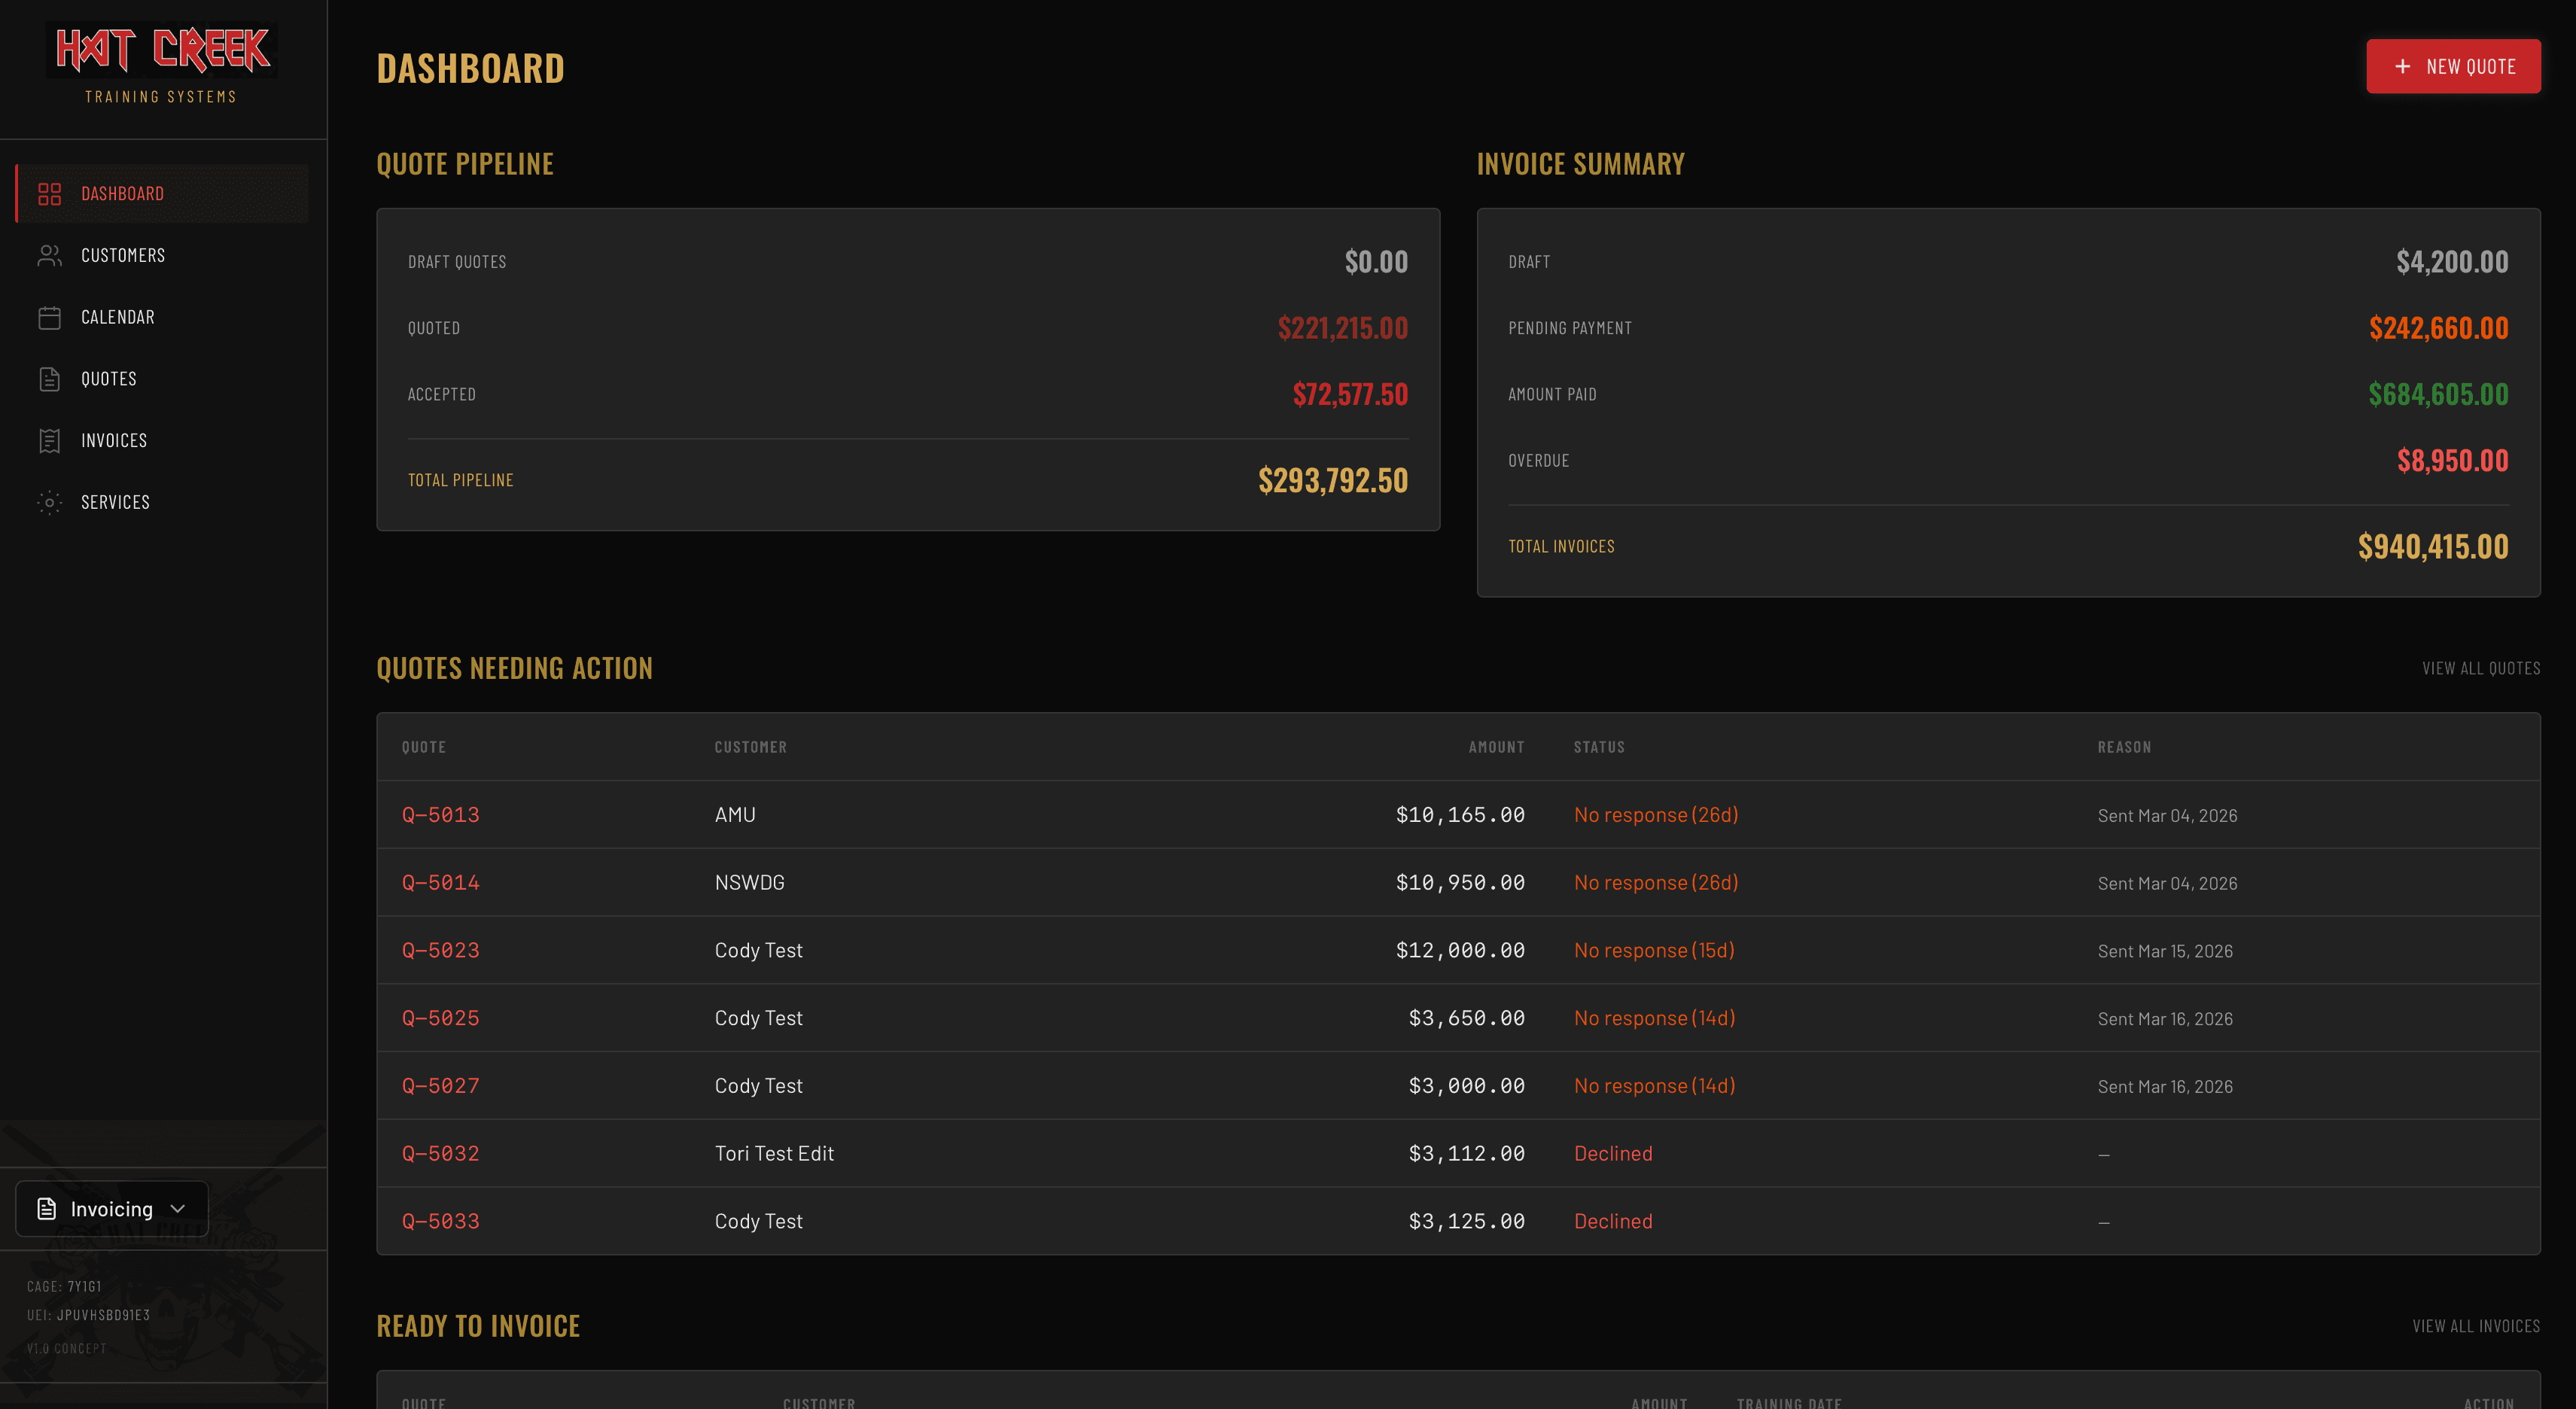Click No response (26d) status for Q-5013
This screenshot has height=1409, width=2576.
pos(1656,815)
